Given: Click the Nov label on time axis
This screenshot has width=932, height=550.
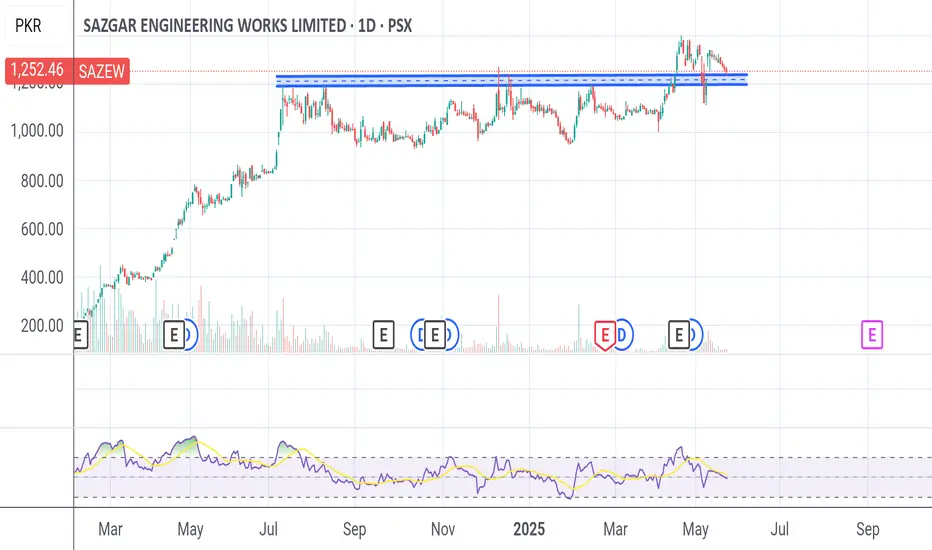Looking at the screenshot, I should coord(443,529).
